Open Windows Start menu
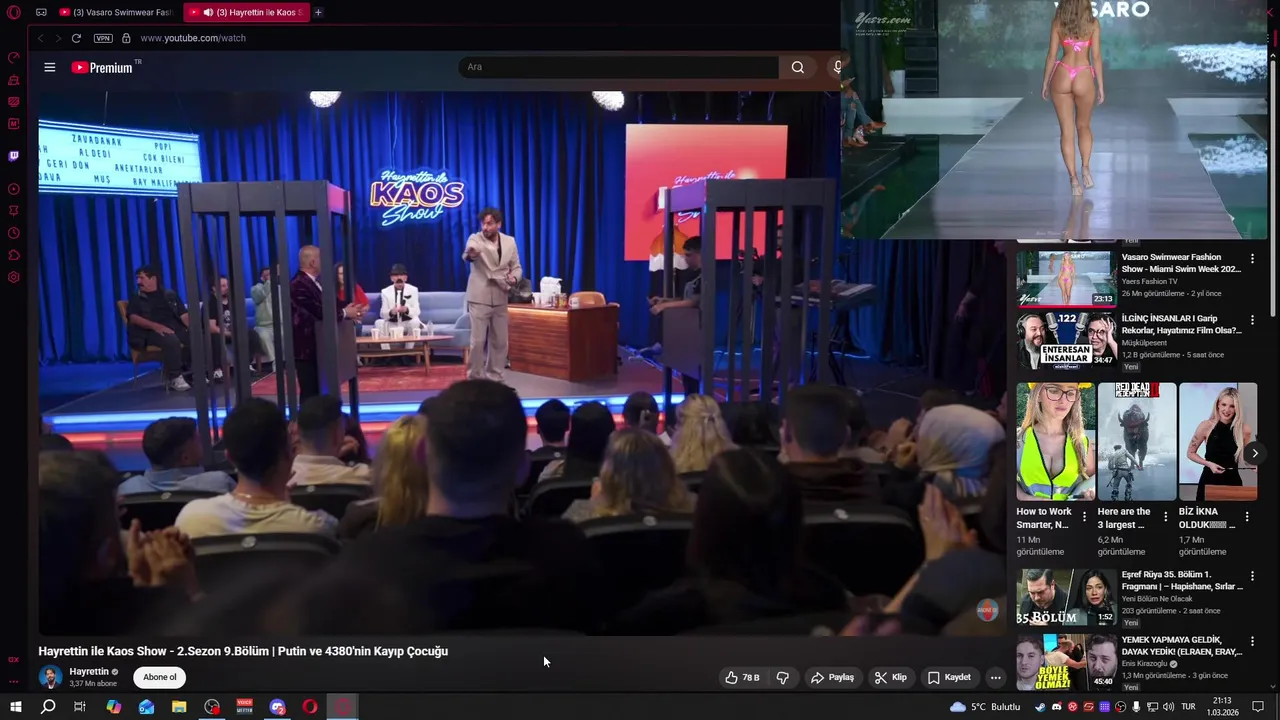 [15, 707]
